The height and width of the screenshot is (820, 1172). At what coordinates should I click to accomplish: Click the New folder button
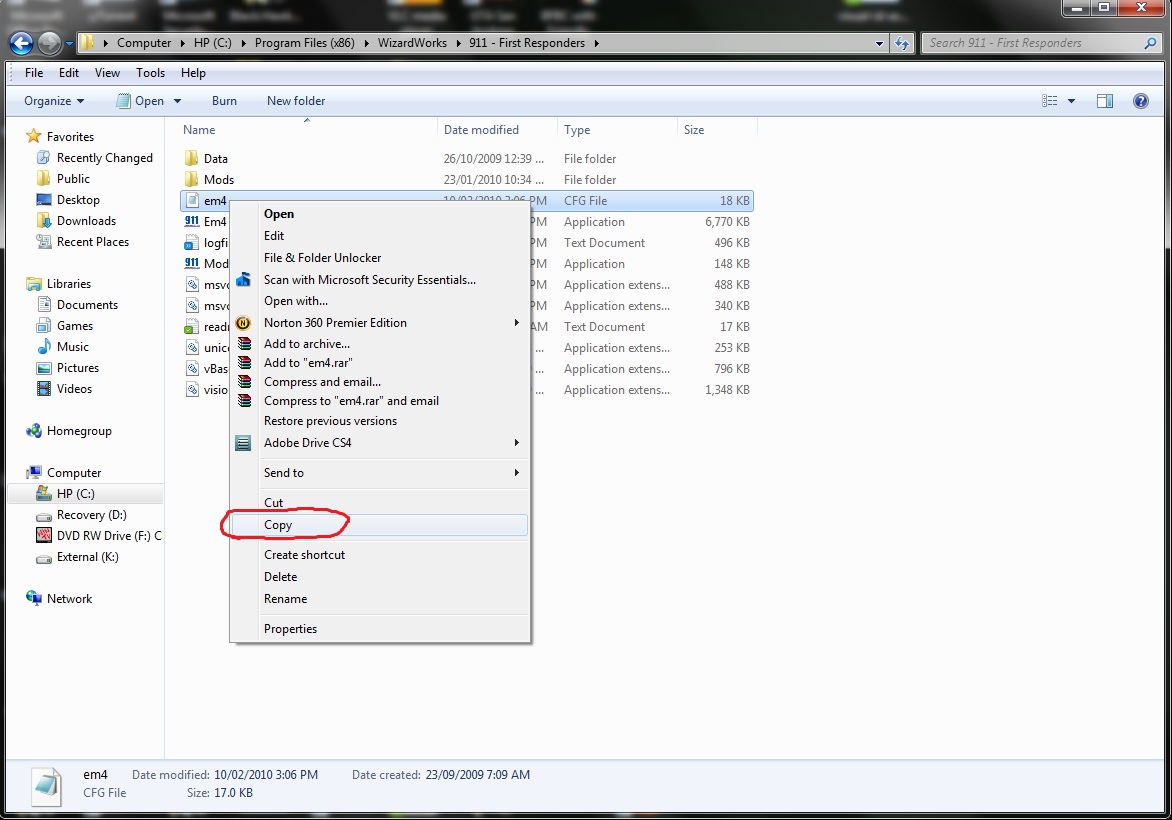tap(296, 101)
